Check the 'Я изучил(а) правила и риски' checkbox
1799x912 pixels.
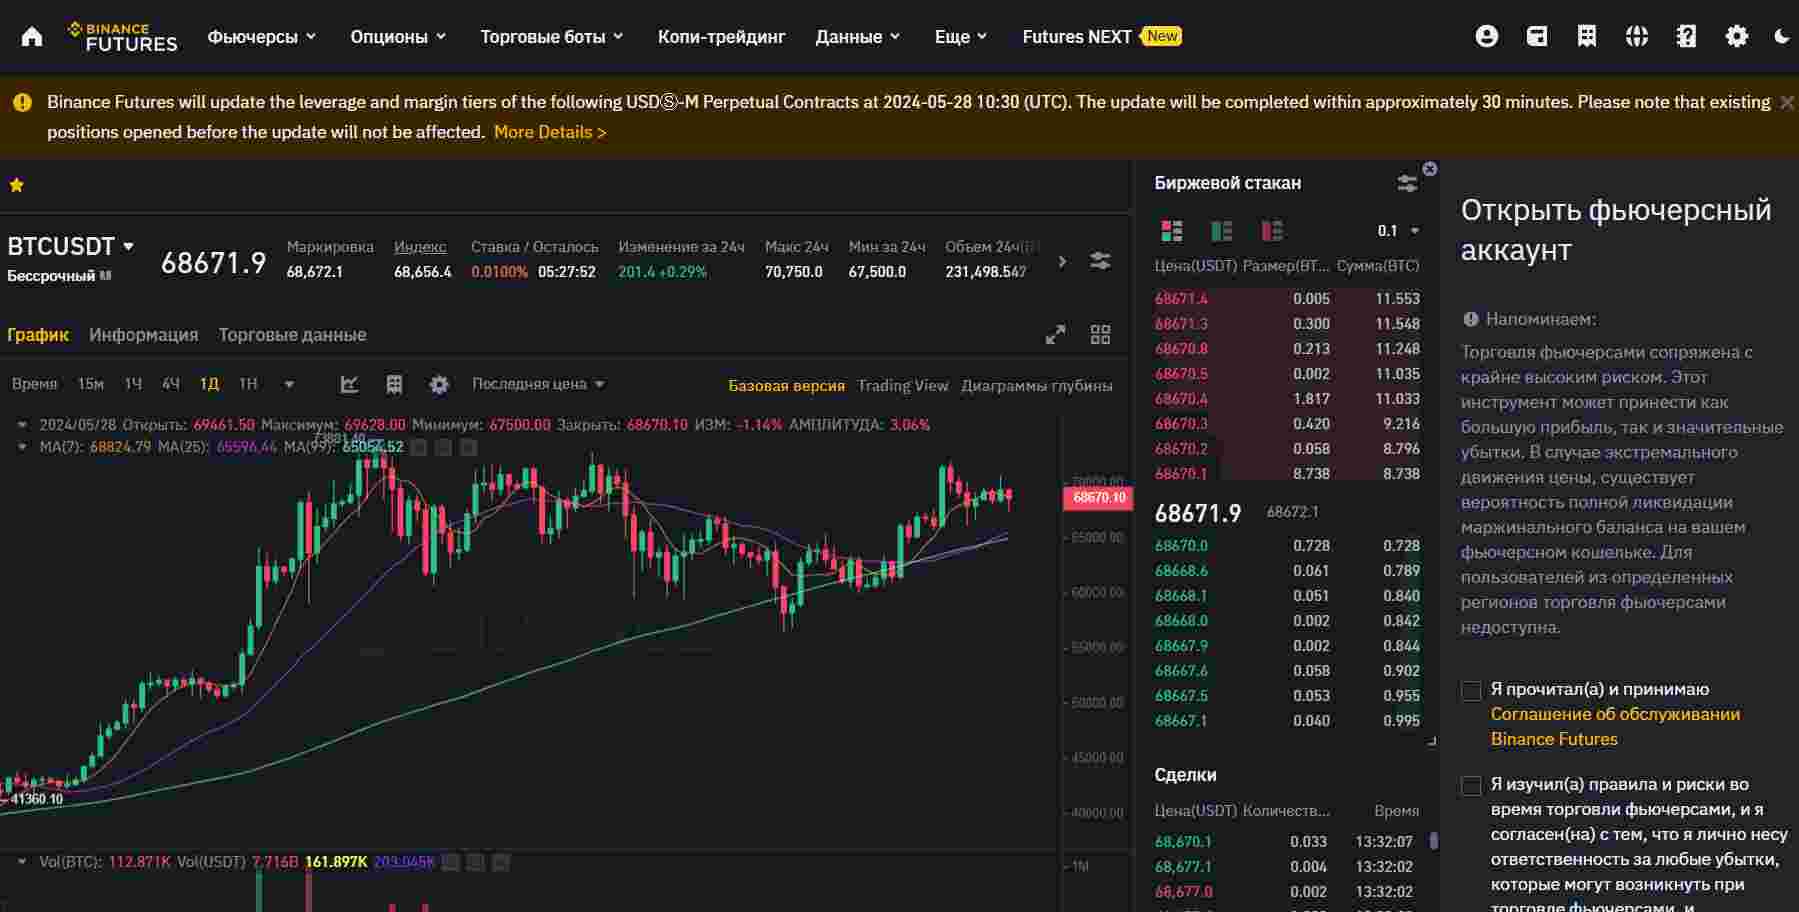[1471, 786]
